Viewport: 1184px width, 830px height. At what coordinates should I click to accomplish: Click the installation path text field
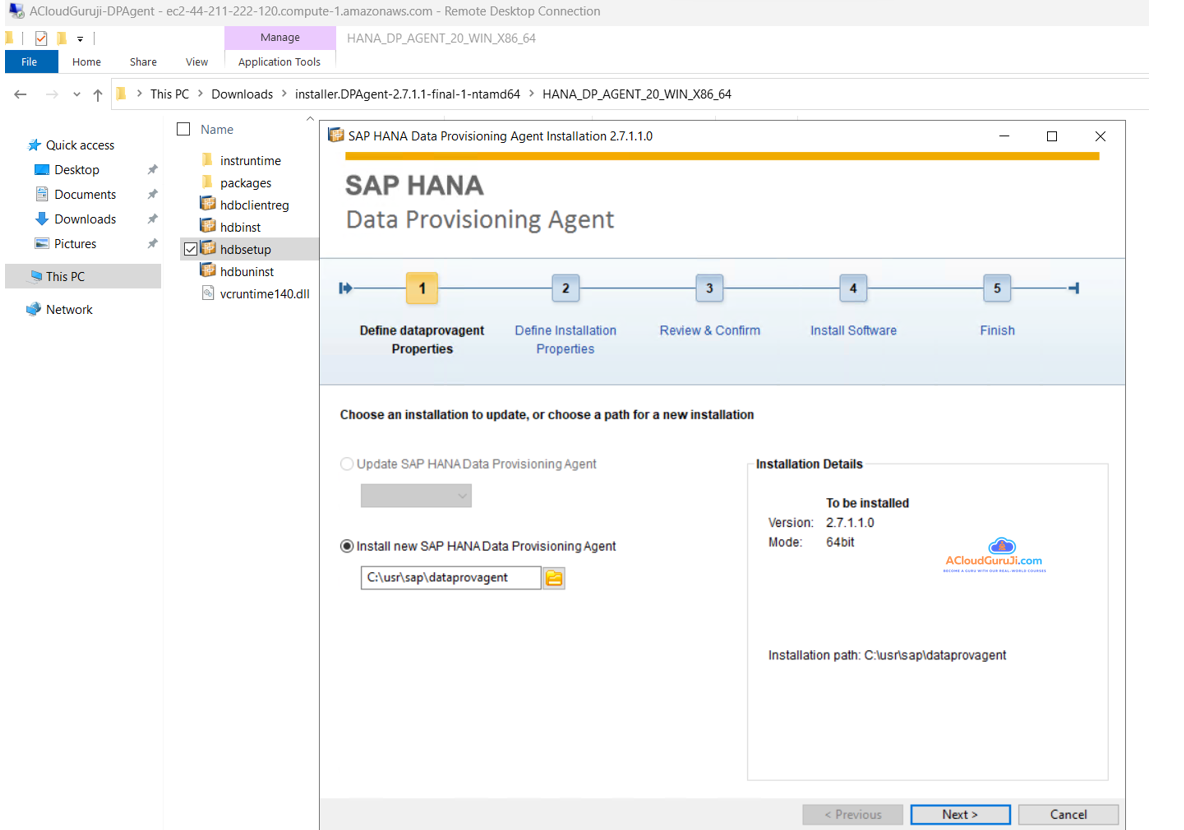[450, 578]
